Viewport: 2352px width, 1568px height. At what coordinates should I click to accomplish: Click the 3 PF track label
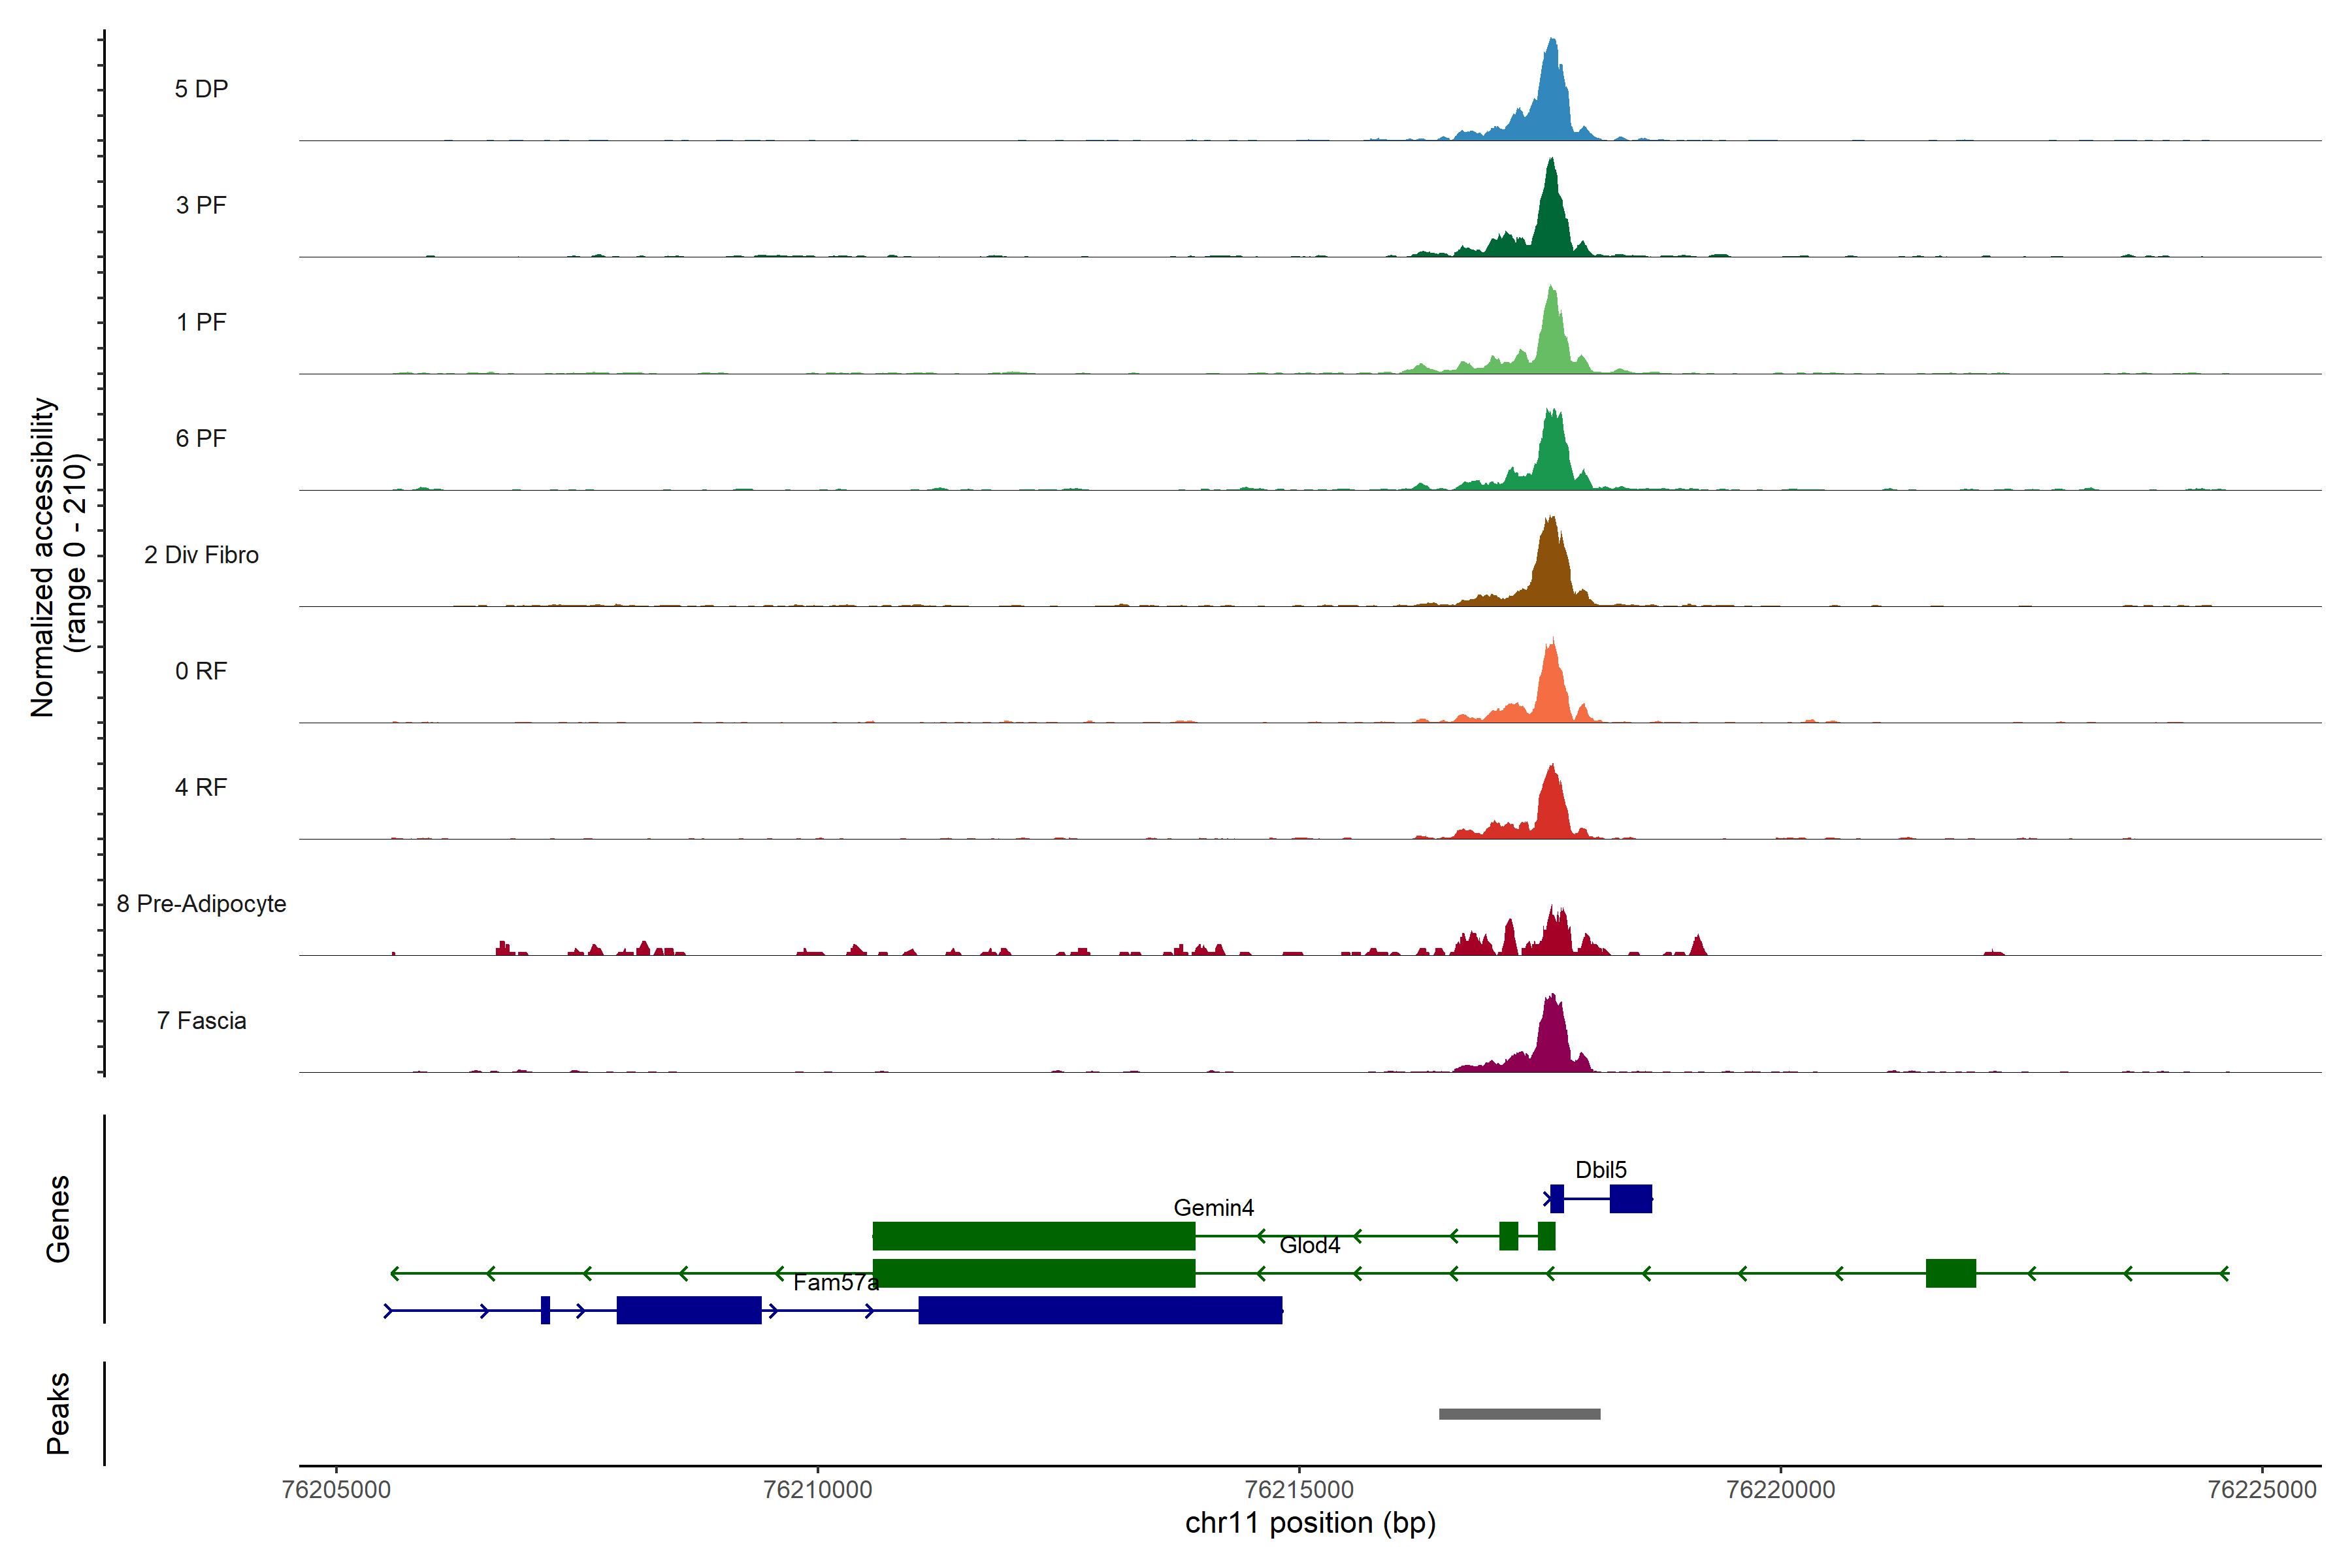click(x=201, y=205)
